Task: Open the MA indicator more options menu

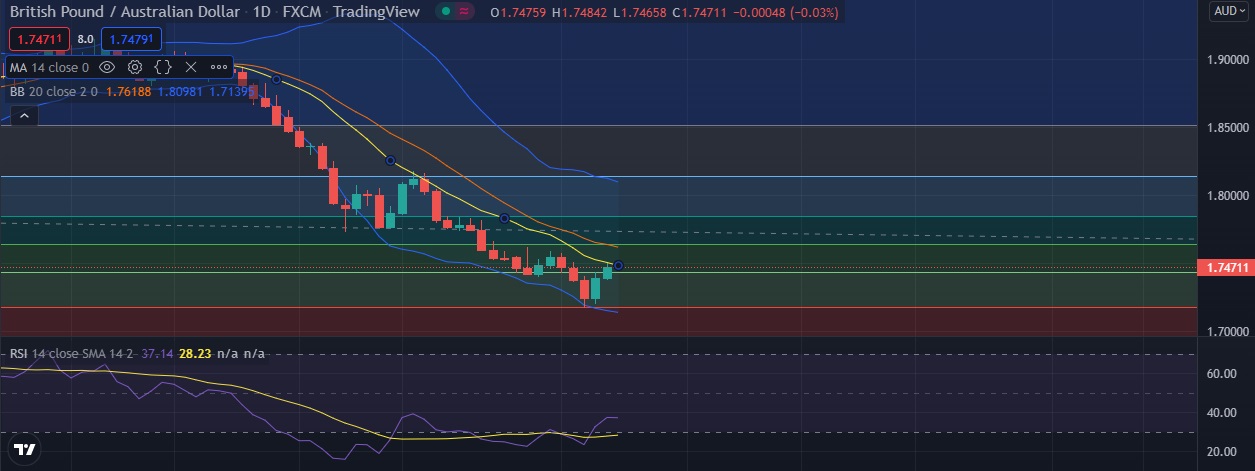Action: coord(219,67)
